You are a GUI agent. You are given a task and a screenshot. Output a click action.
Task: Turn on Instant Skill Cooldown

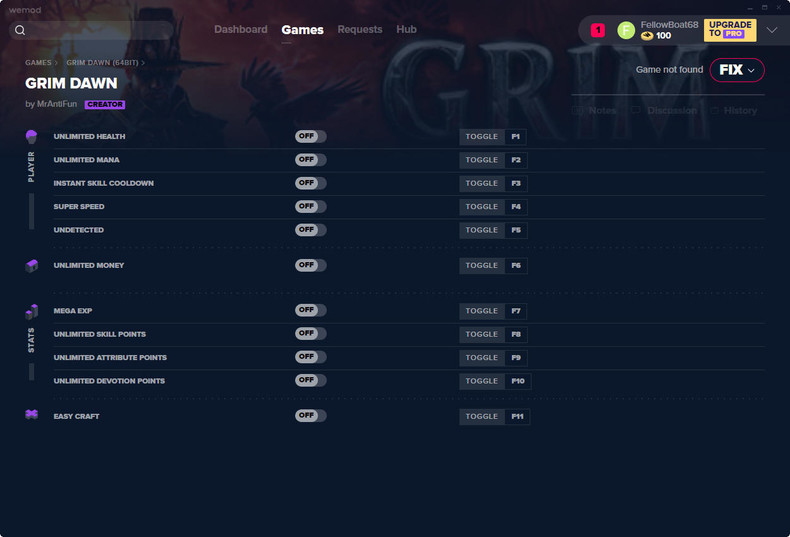point(311,183)
